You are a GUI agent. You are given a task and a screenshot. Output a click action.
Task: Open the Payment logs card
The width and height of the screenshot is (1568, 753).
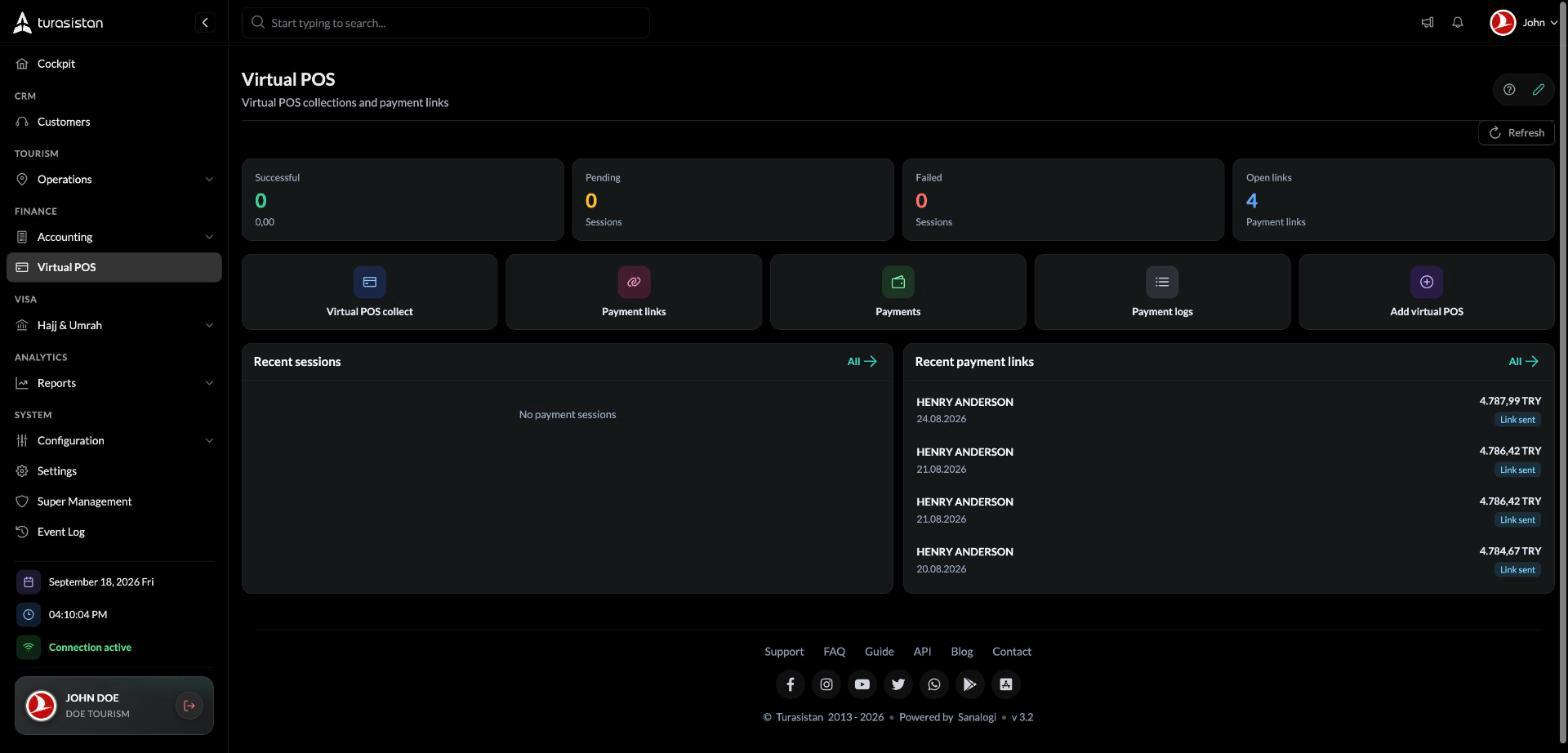1162,292
